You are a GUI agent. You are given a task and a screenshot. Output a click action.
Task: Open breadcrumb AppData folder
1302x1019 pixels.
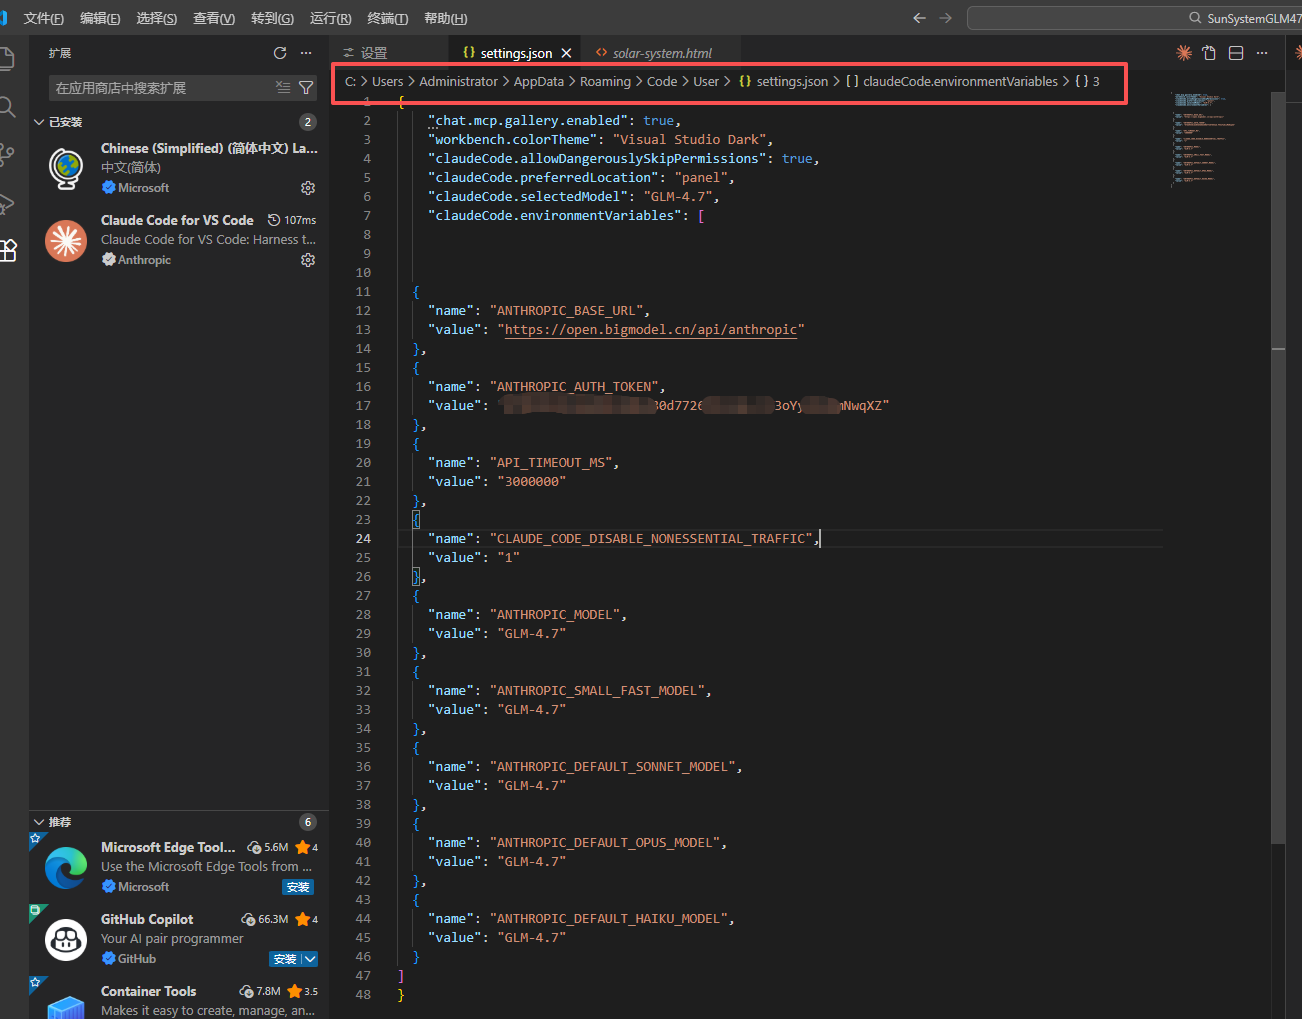(x=539, y=82)
